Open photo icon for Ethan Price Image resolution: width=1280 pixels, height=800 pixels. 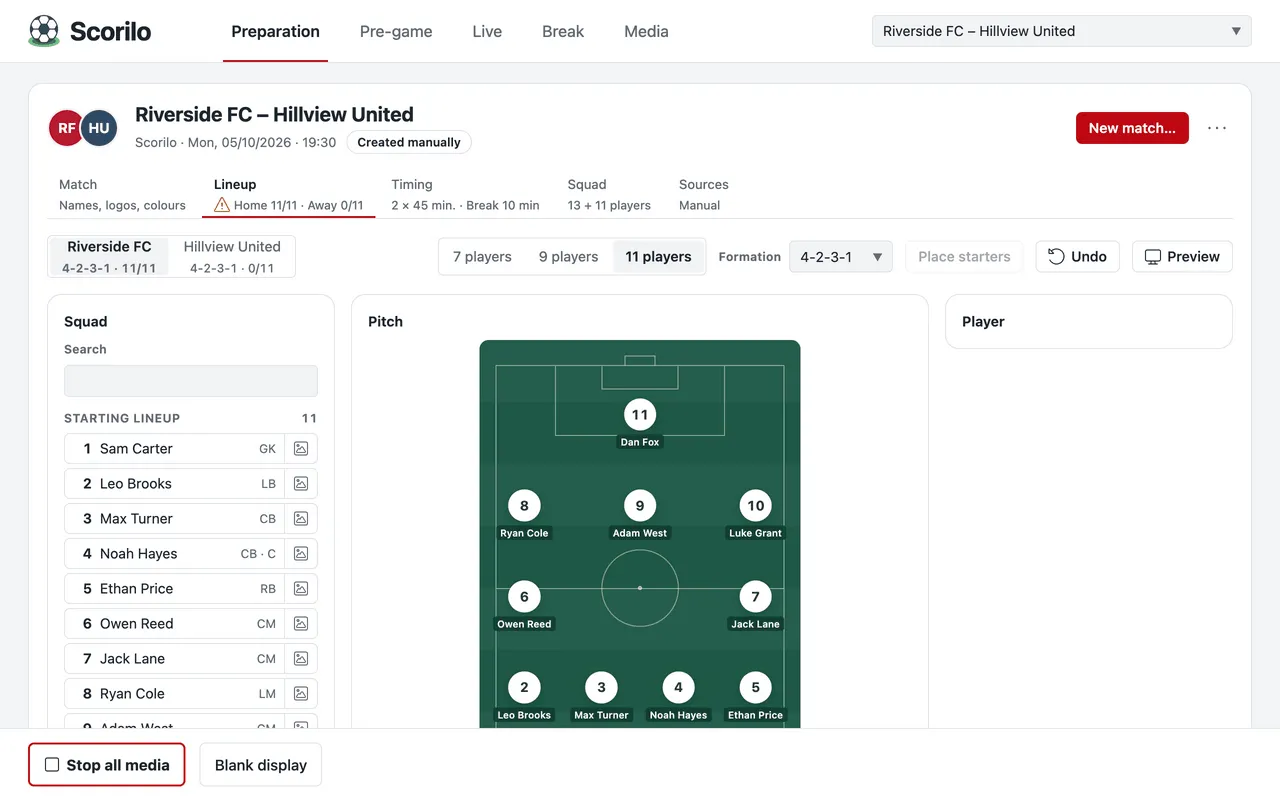(x=301, y=589)
